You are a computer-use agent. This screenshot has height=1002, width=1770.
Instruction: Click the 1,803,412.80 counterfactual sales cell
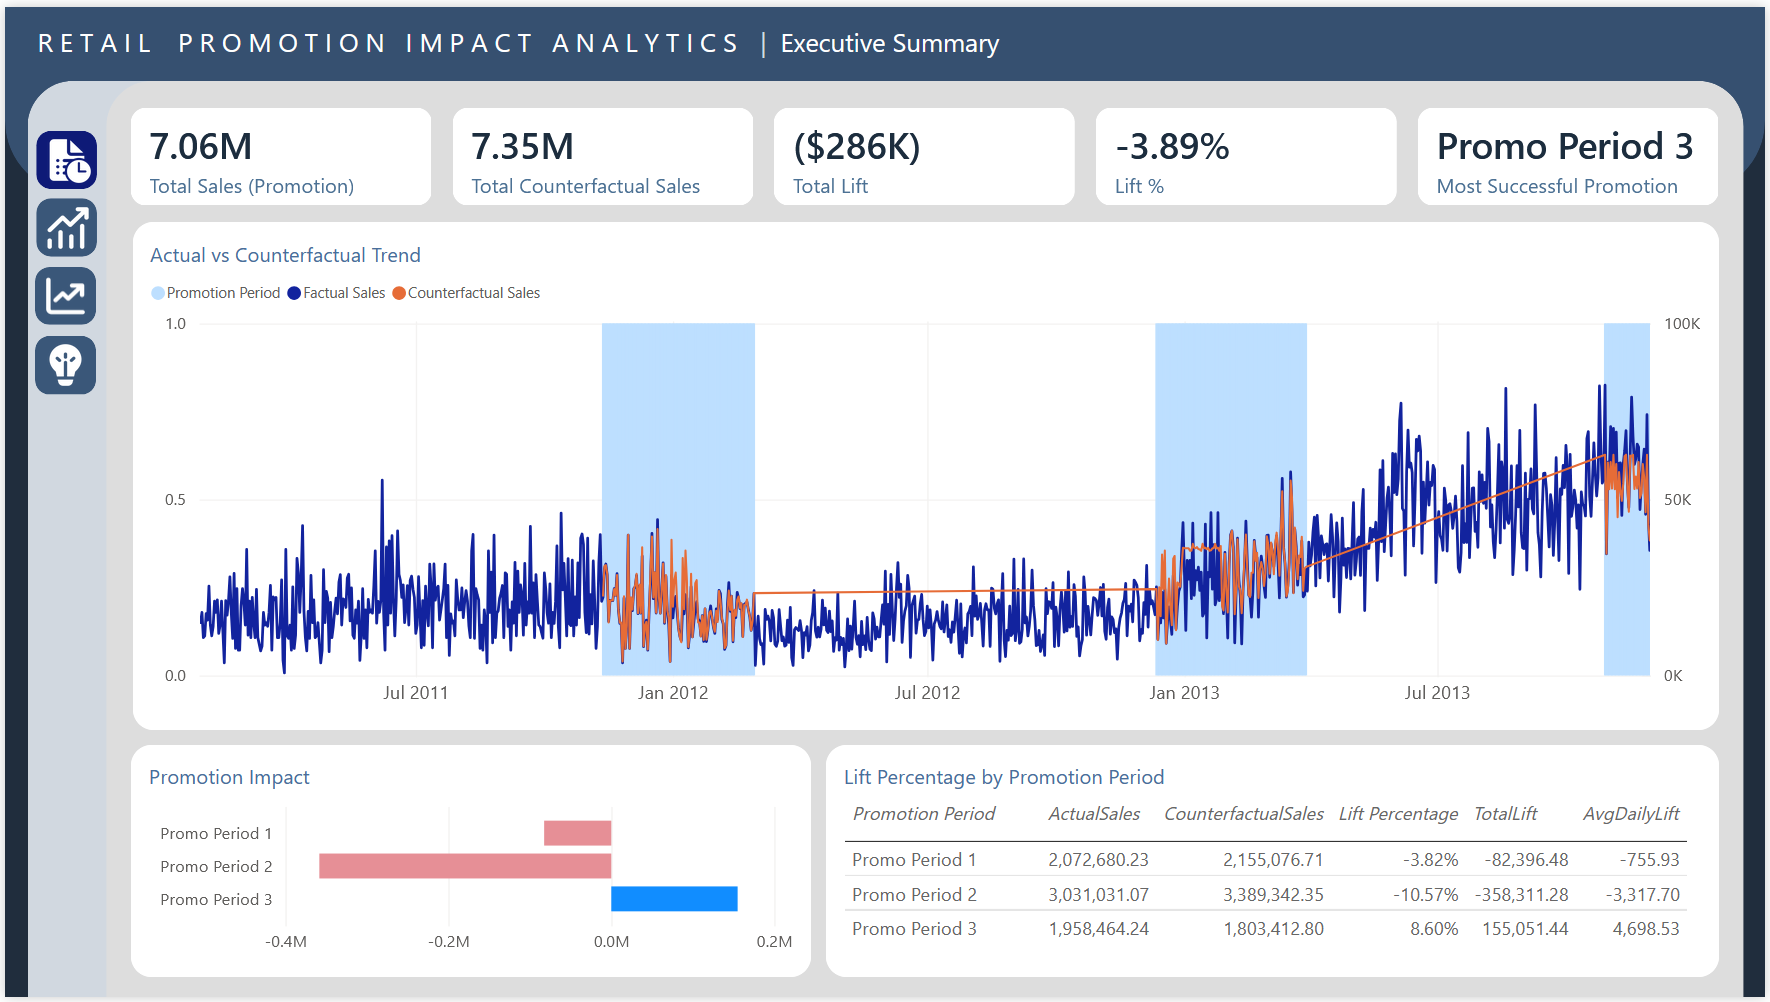pos(1273,929)
